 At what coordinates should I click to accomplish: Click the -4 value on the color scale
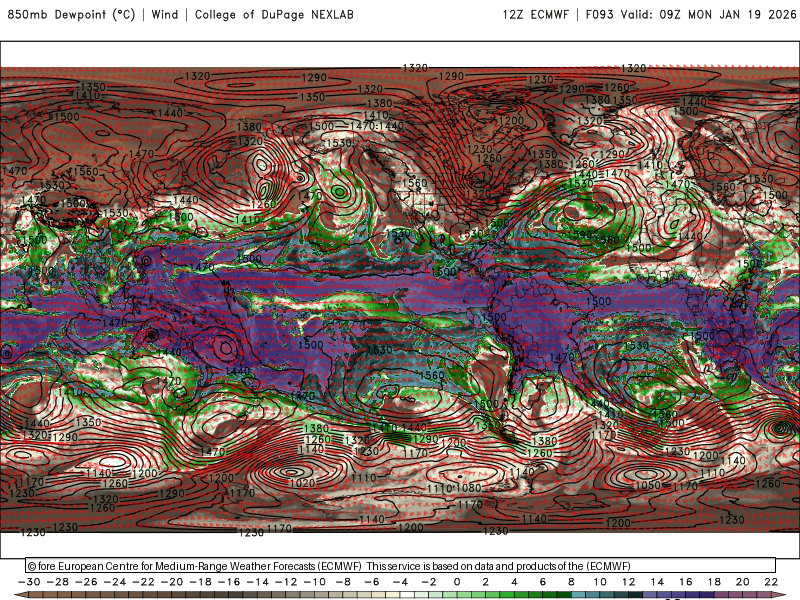click(401, 582)
